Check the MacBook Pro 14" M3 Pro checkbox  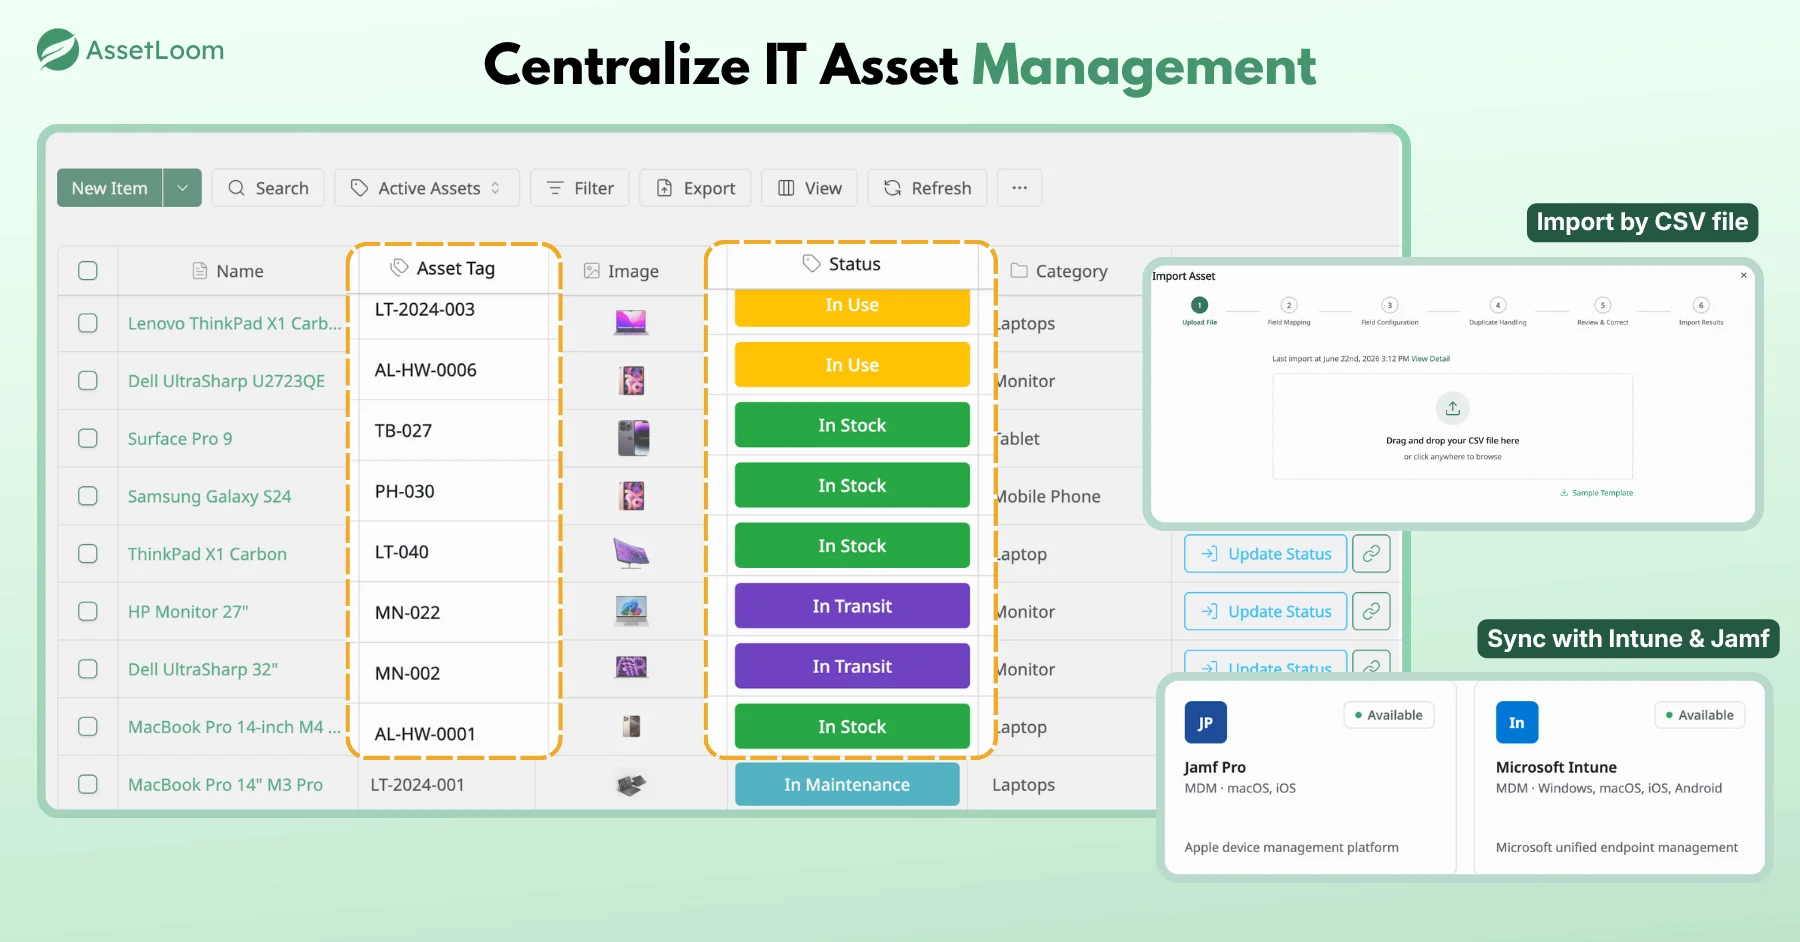88,784
